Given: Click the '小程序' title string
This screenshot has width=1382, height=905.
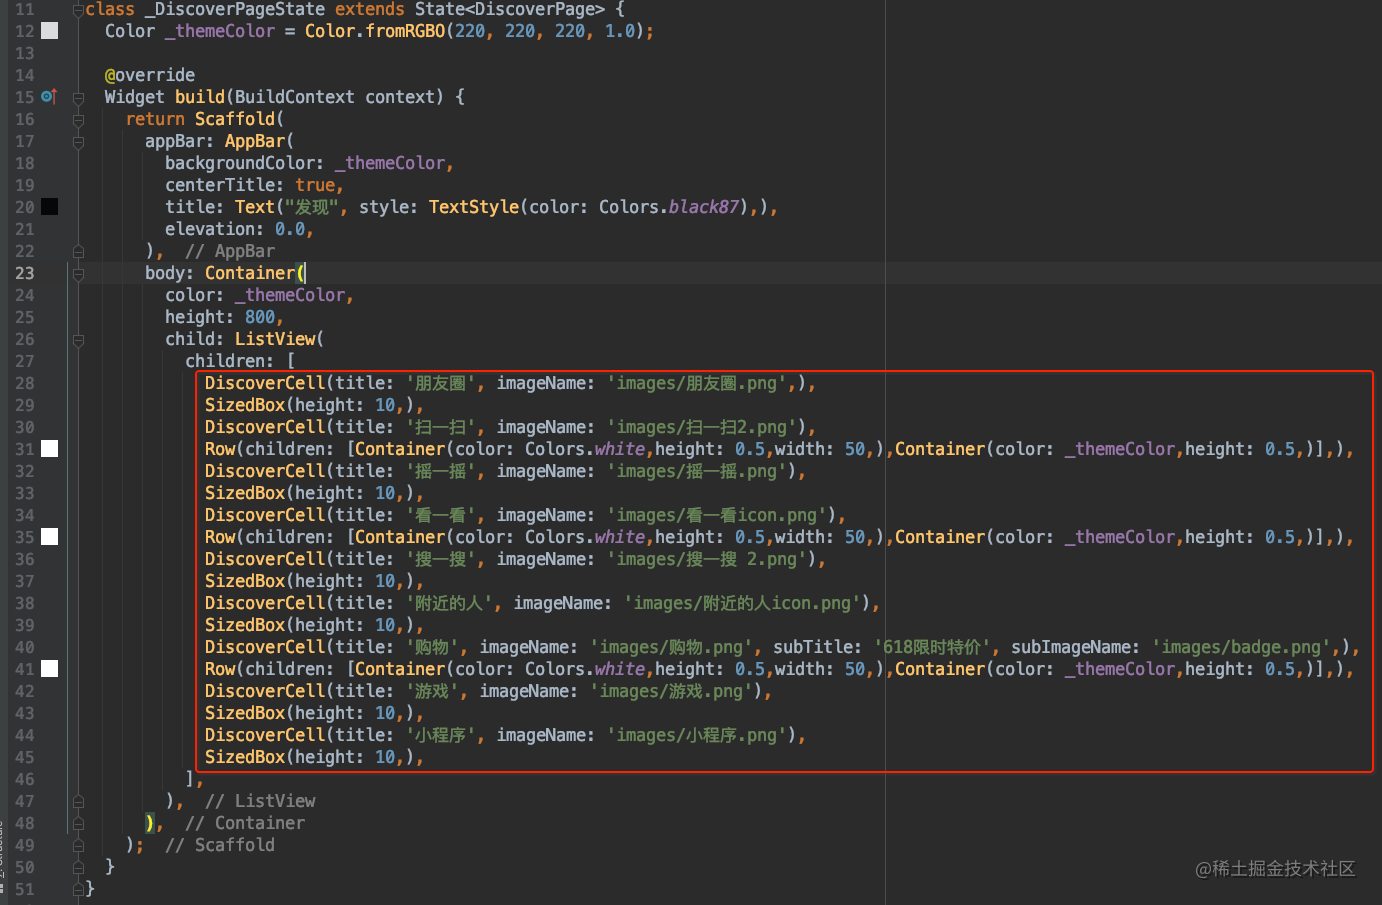Looking at the screenshot, I should coord(440,735).
